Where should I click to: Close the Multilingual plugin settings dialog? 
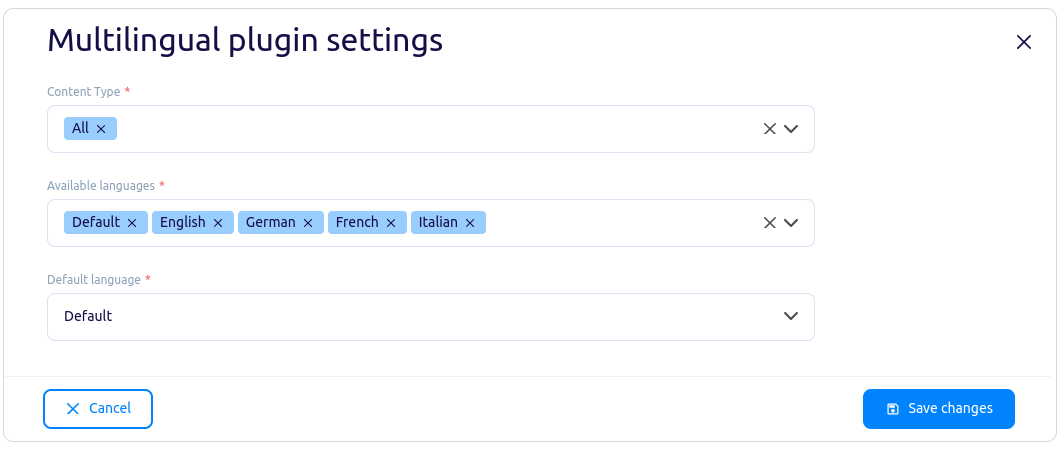coord(1023,42)
